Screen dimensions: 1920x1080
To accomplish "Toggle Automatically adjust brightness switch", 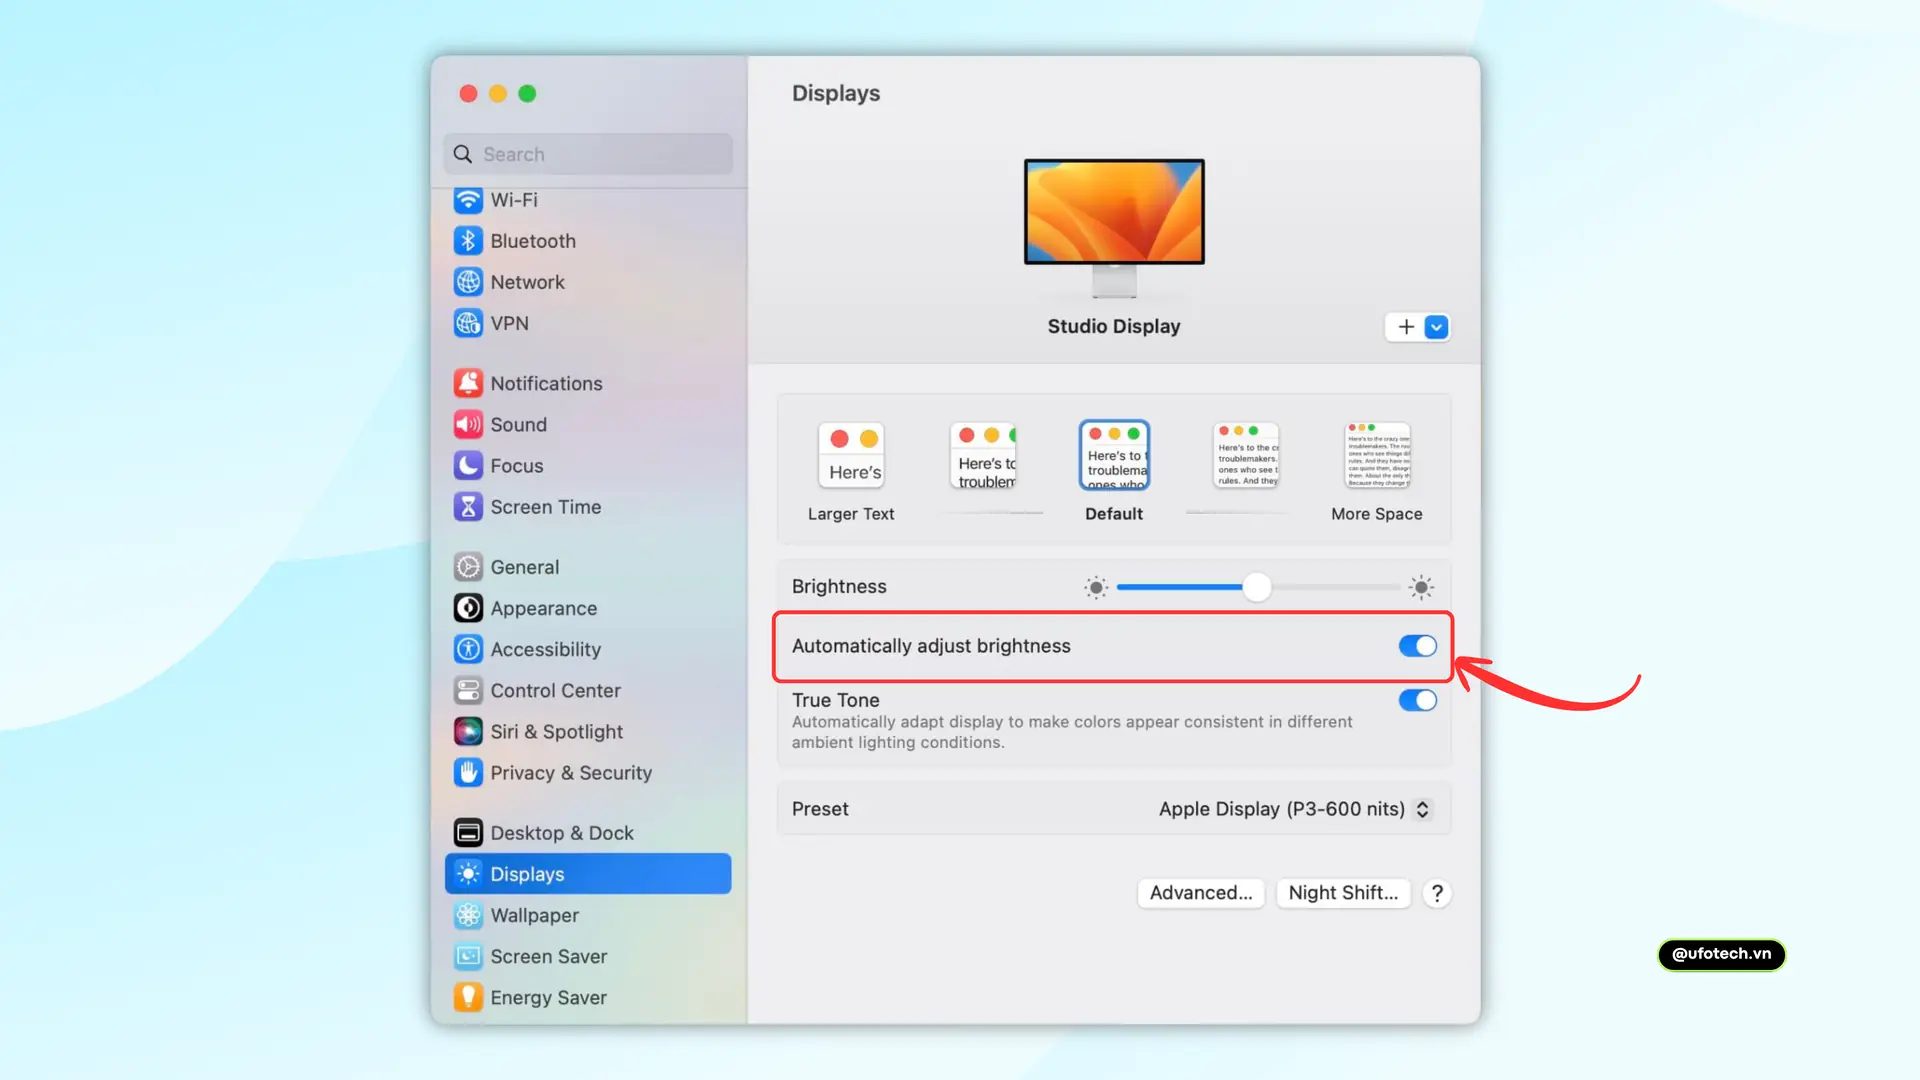I will (1417, 646).
